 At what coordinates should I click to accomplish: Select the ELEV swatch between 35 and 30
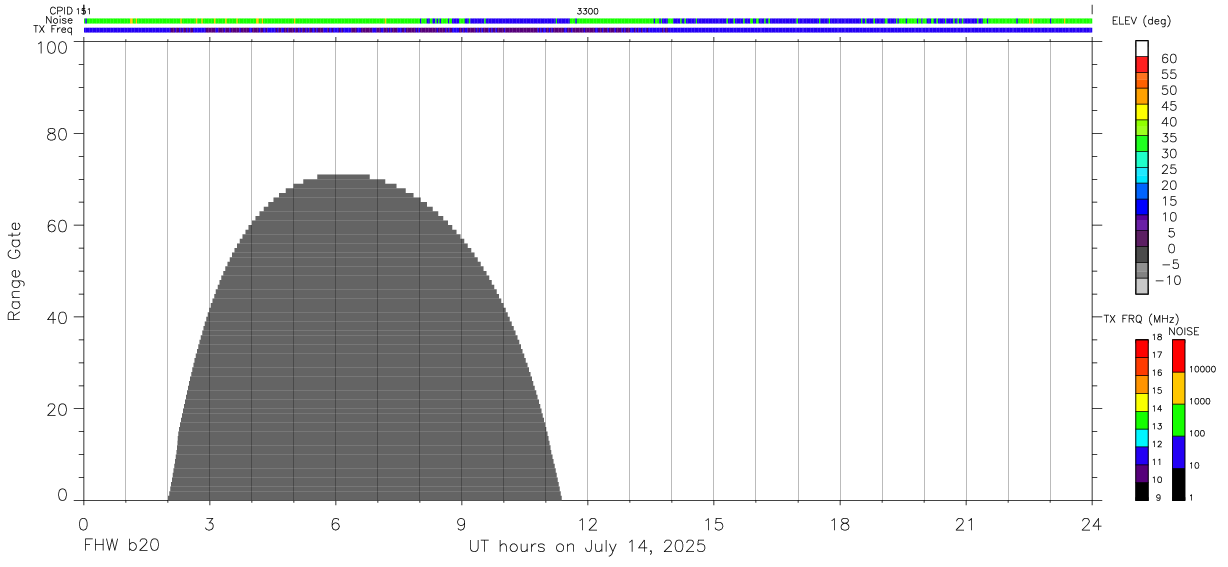[x=1142, y=143]
